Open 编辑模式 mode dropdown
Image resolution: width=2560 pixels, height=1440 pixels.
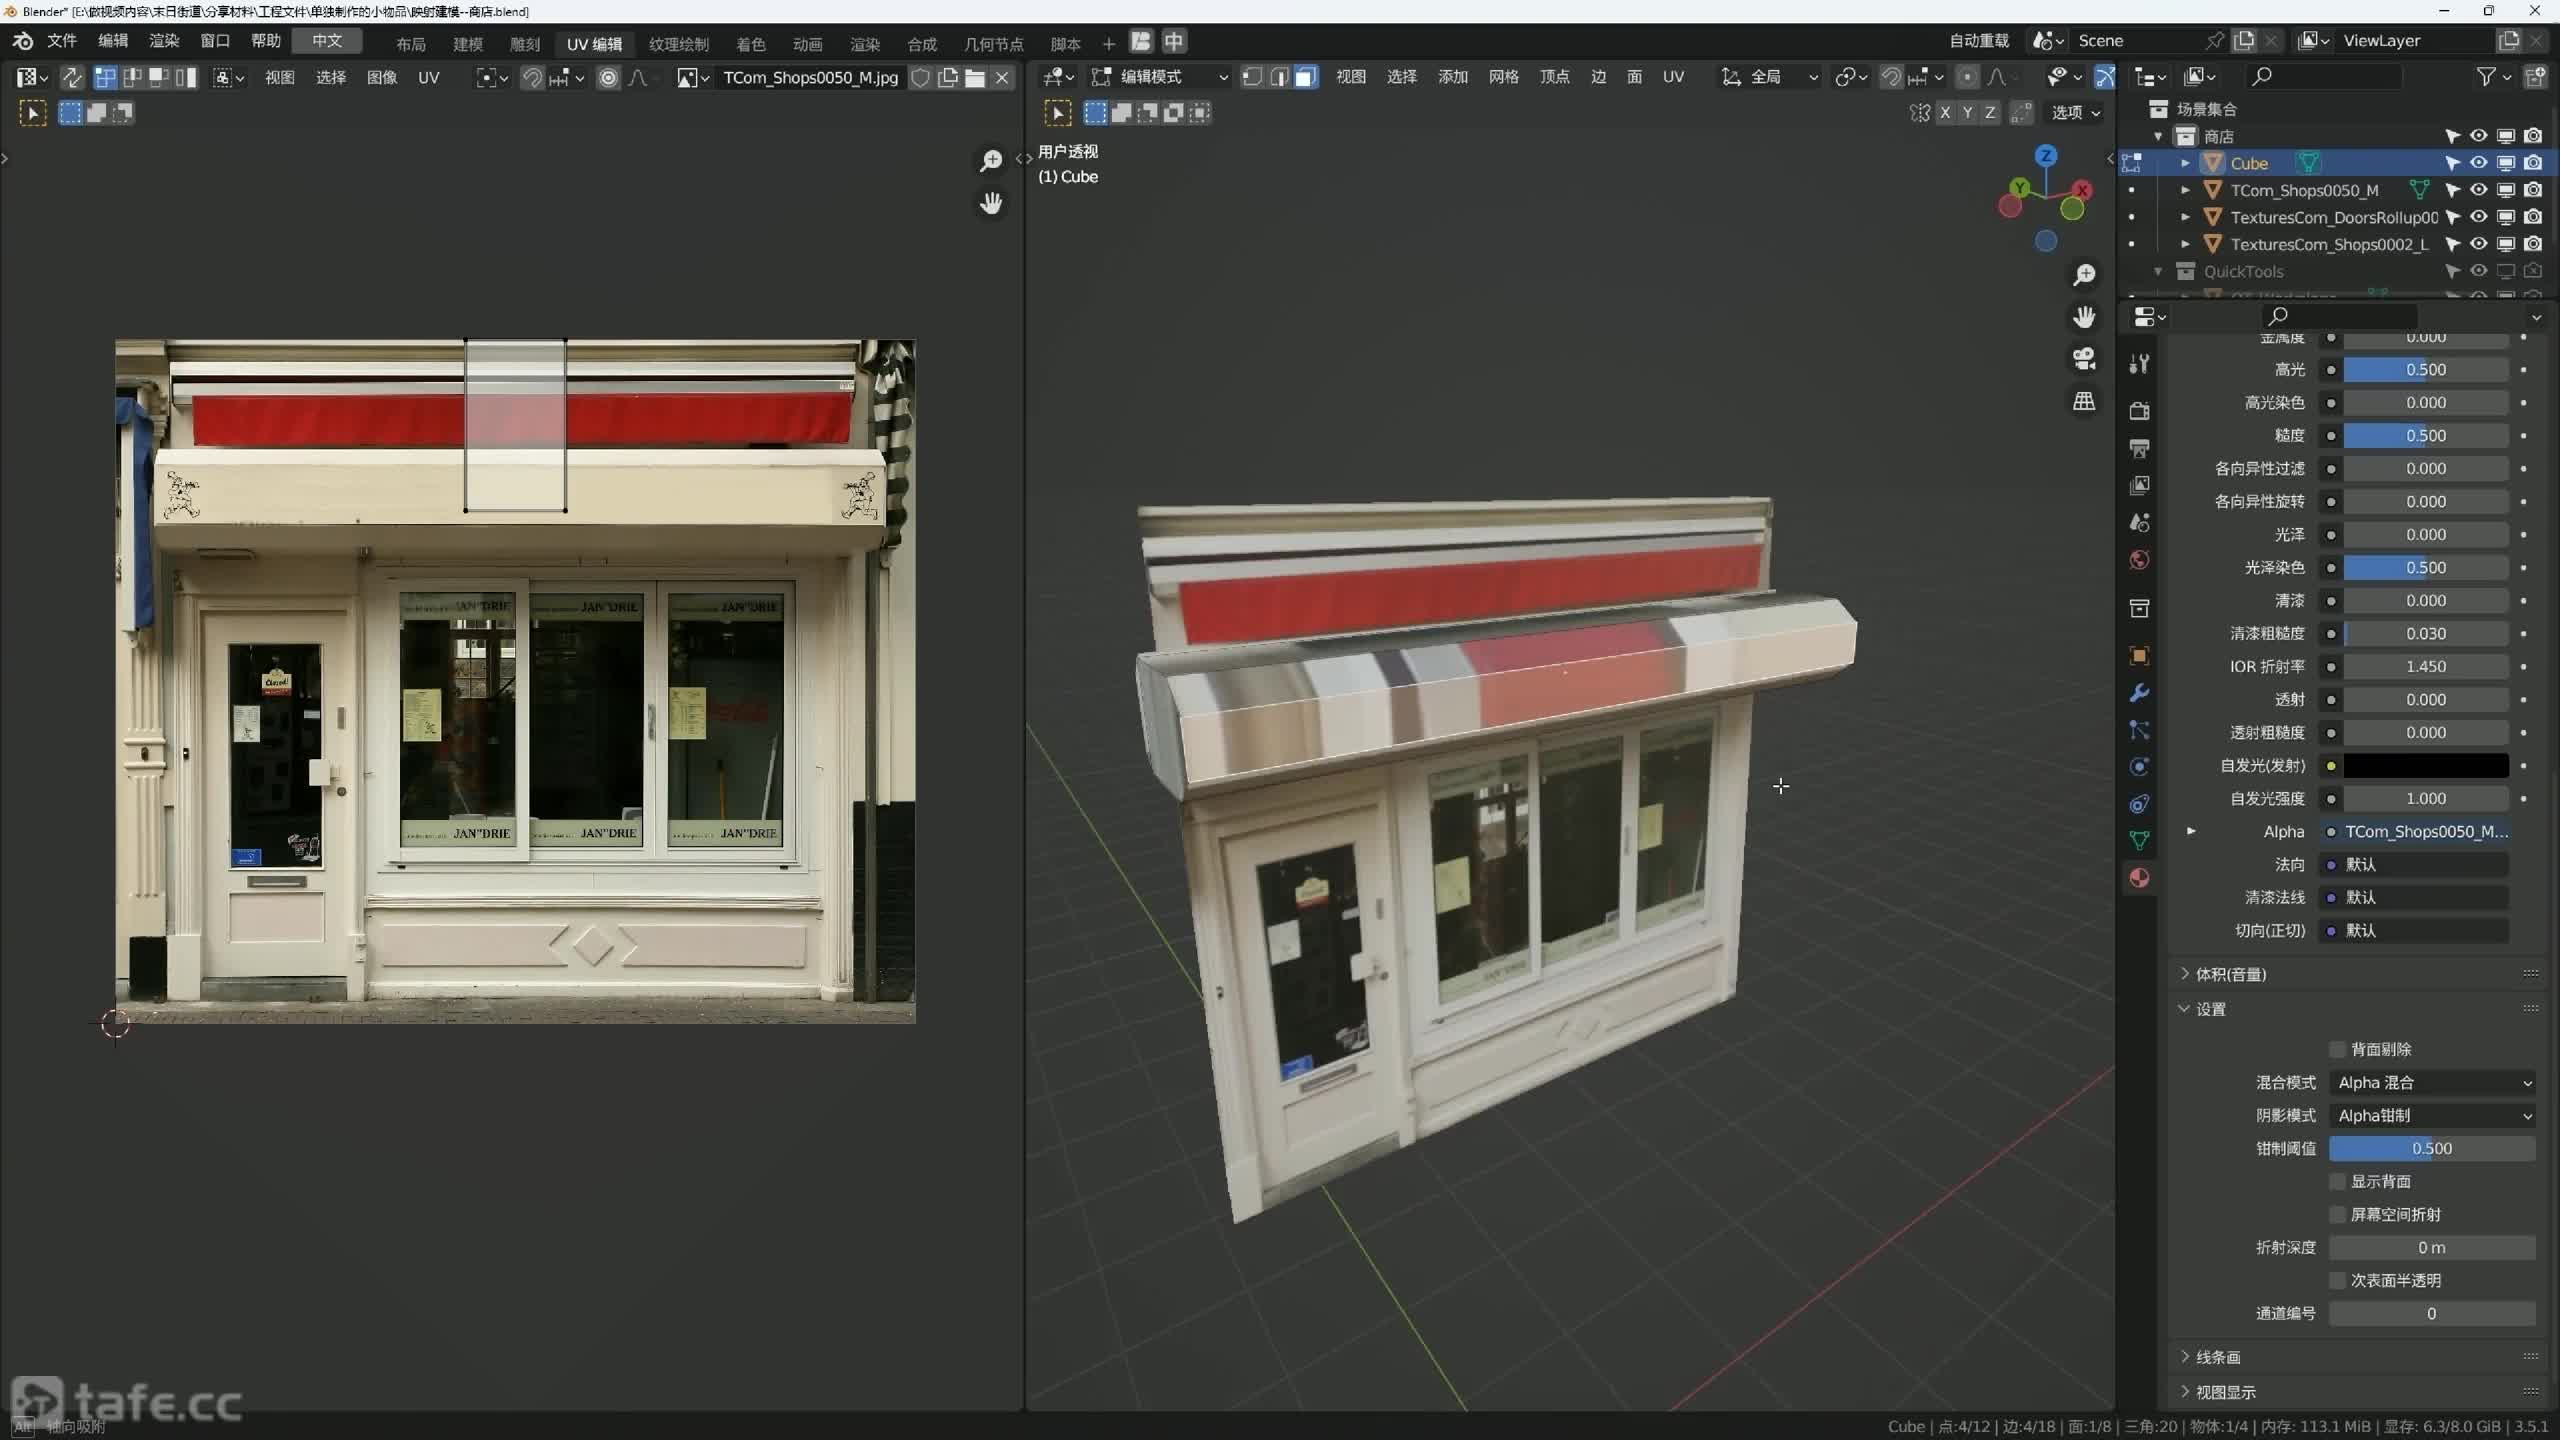point(1160,77)
